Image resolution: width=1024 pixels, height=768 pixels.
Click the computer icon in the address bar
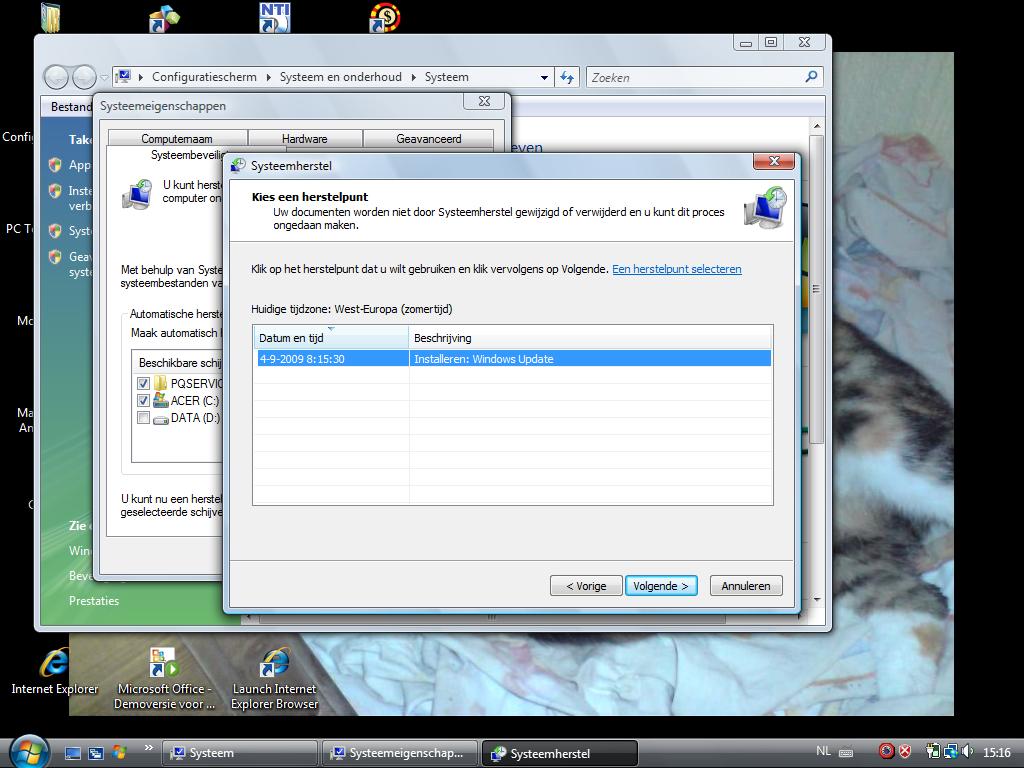[123, 77]
